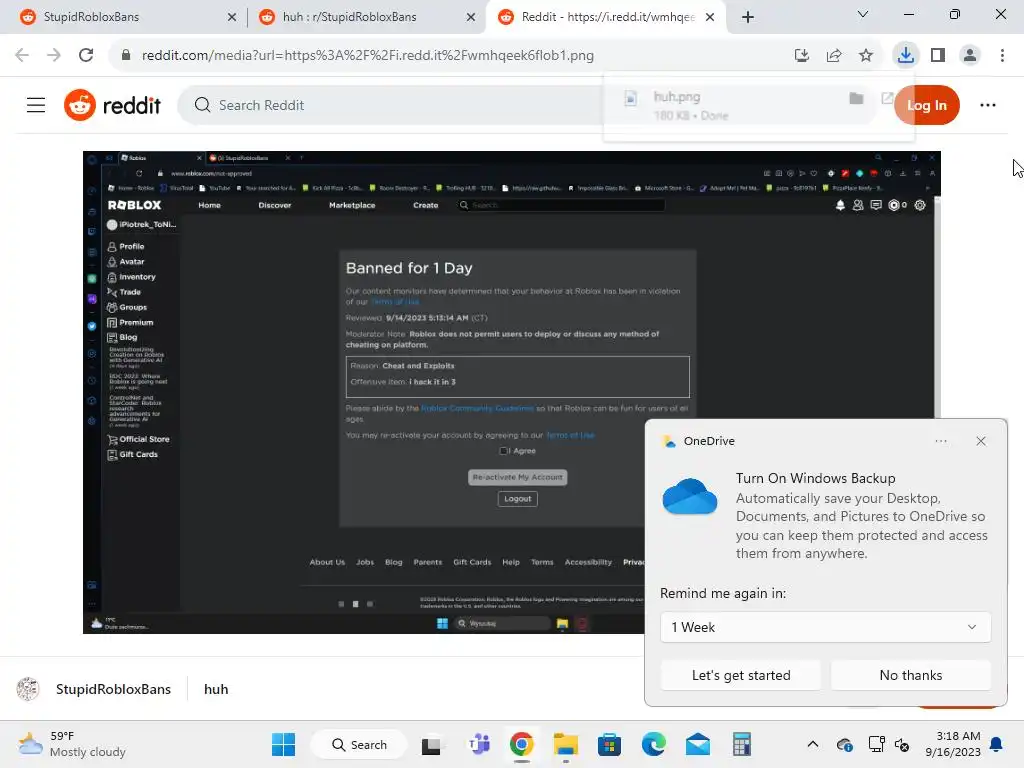1024x768 pixels.
Task: Open the Reddit hamburger menu
Action: (x=36, y=105)
